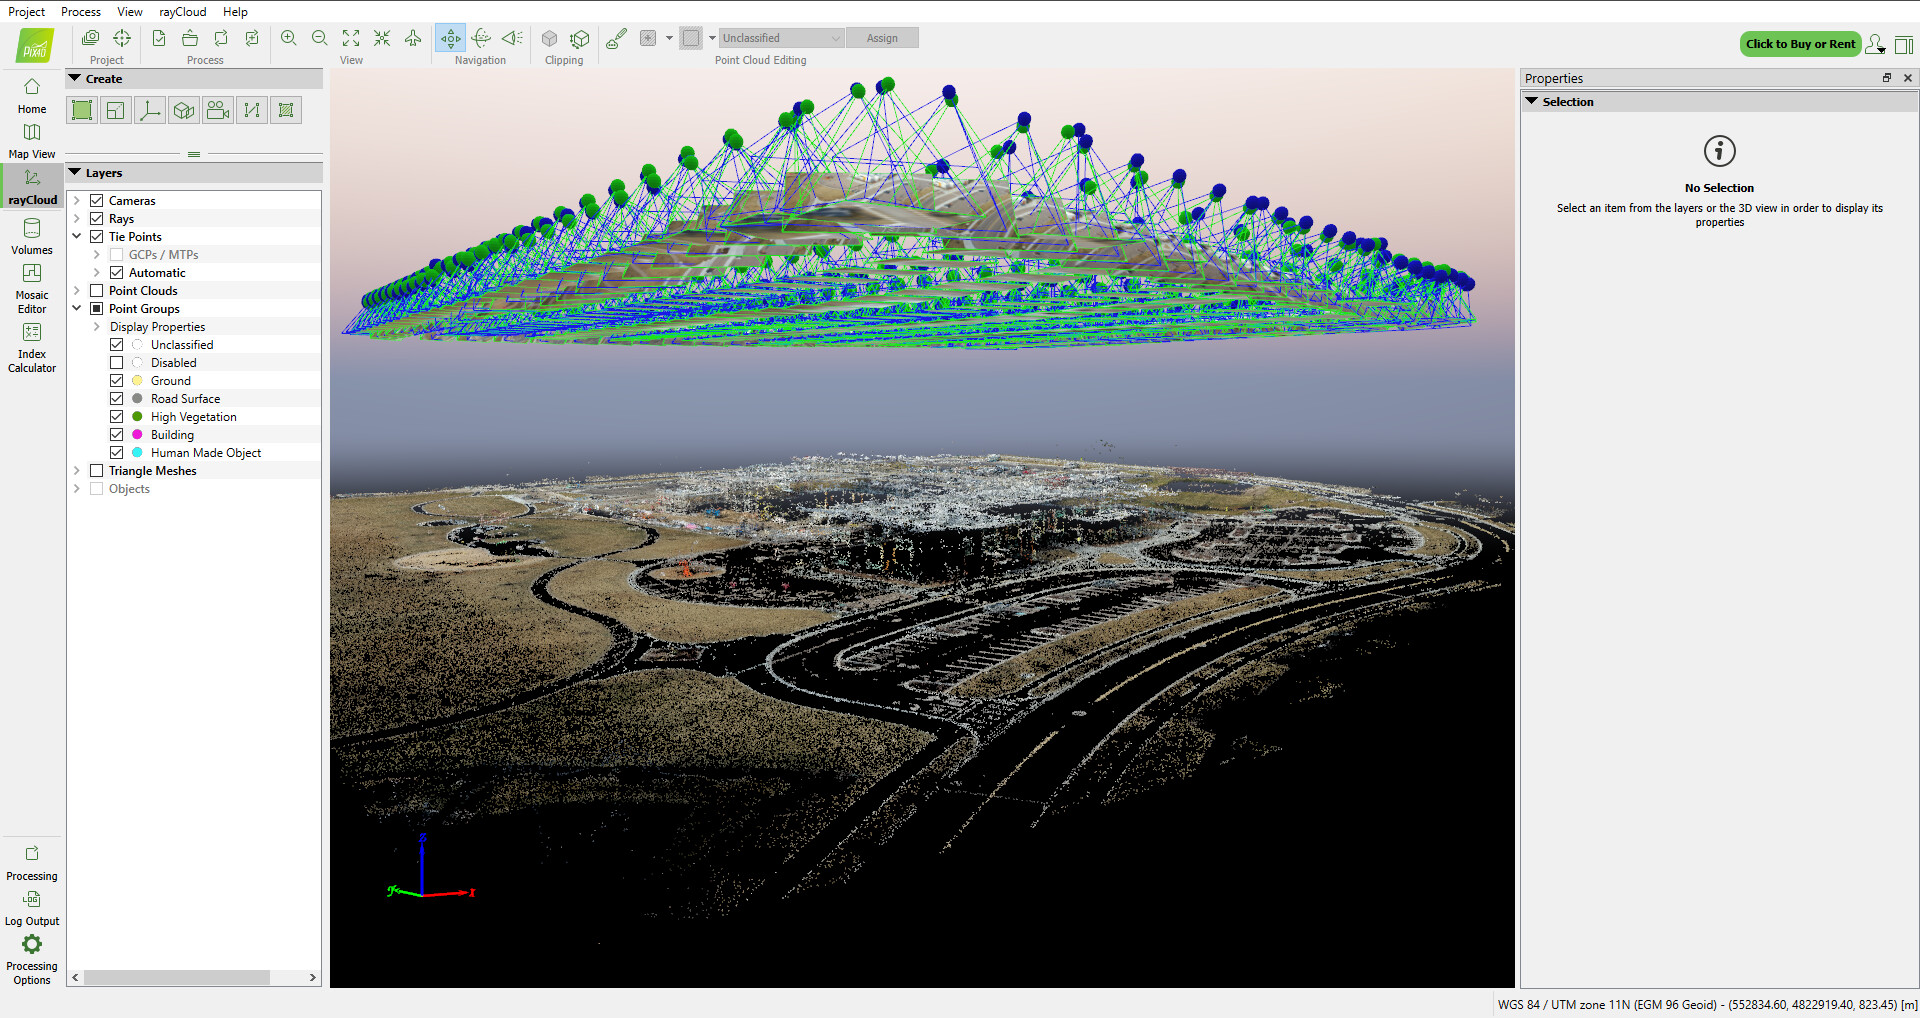Uncheck the High Vegetation point group
Screen dimensions: 1920x1018
pos(117,417)
